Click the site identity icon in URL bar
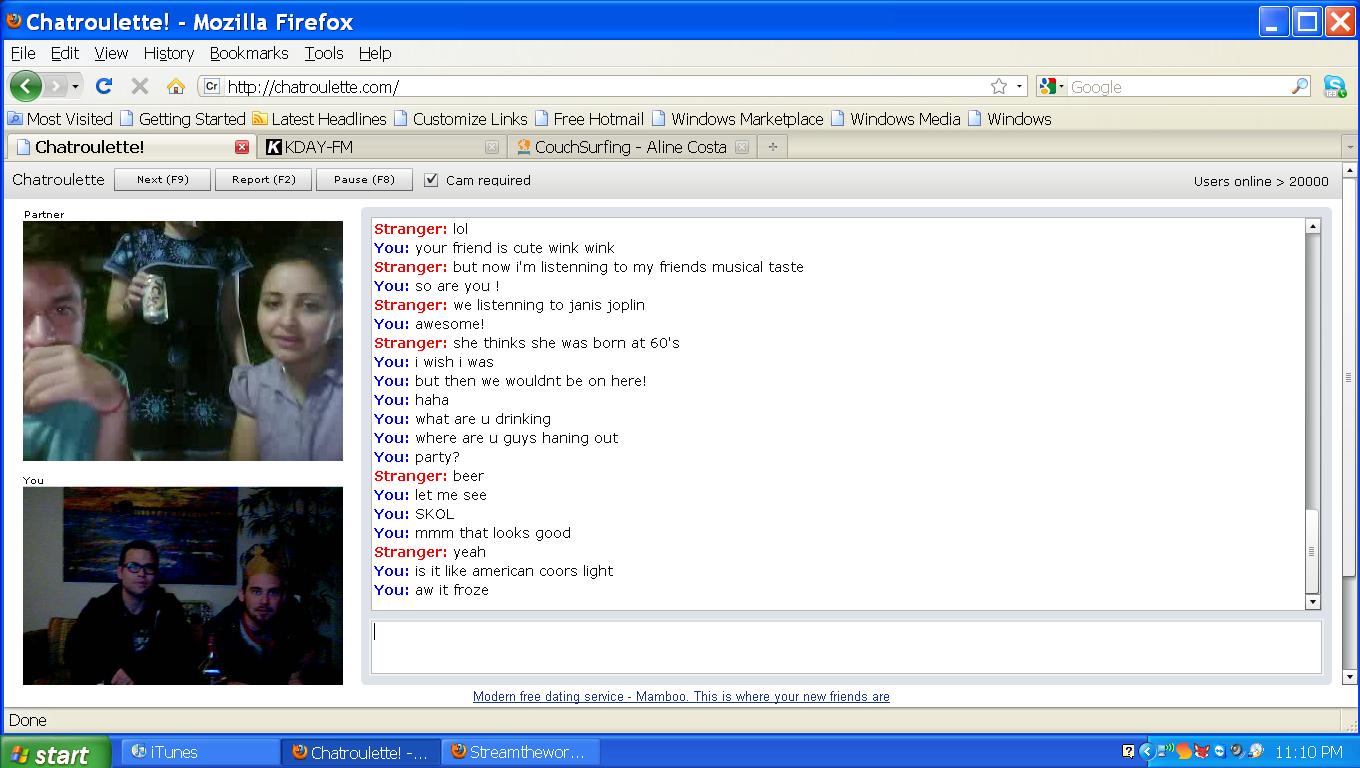This screenshot has height=768, width=1360. pos(211,87)
